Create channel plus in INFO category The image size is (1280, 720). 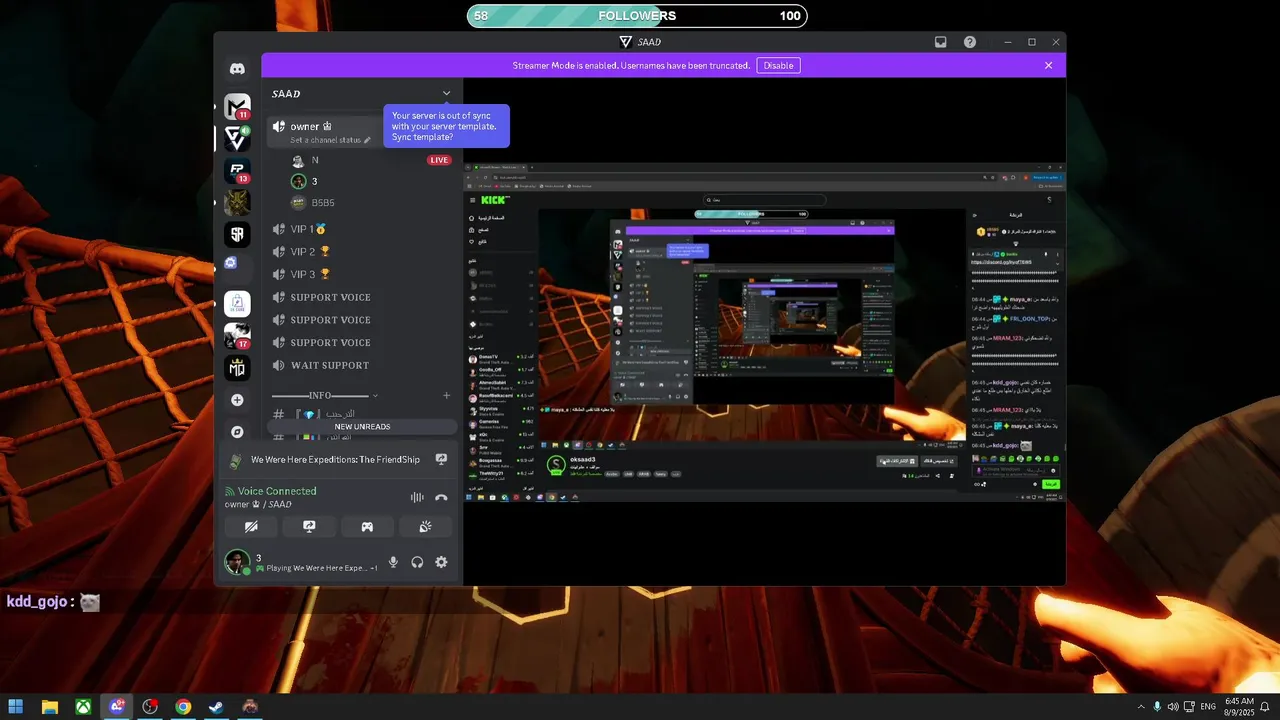coord(446,395)
